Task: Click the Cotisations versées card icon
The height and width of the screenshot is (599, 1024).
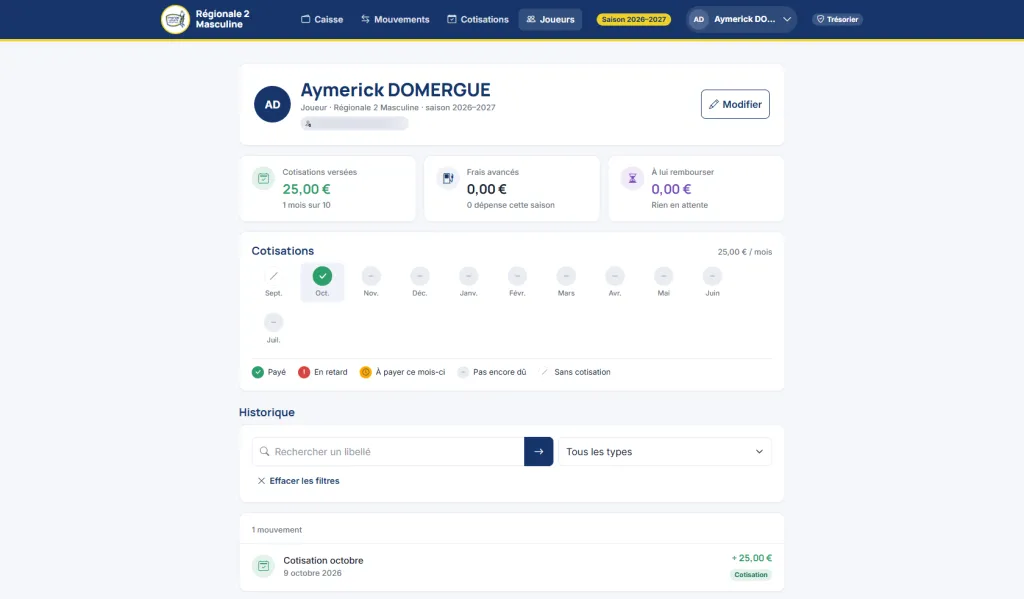Action: click(x=263, y=178)
